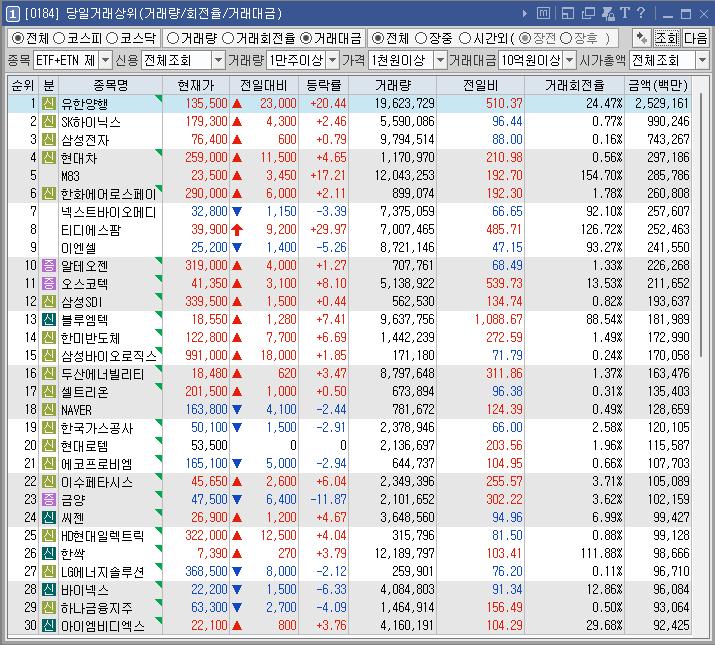715x645 pixels.
Task: Click the dark 신 badge next to 한싹
Action: (x=49, y=553)
